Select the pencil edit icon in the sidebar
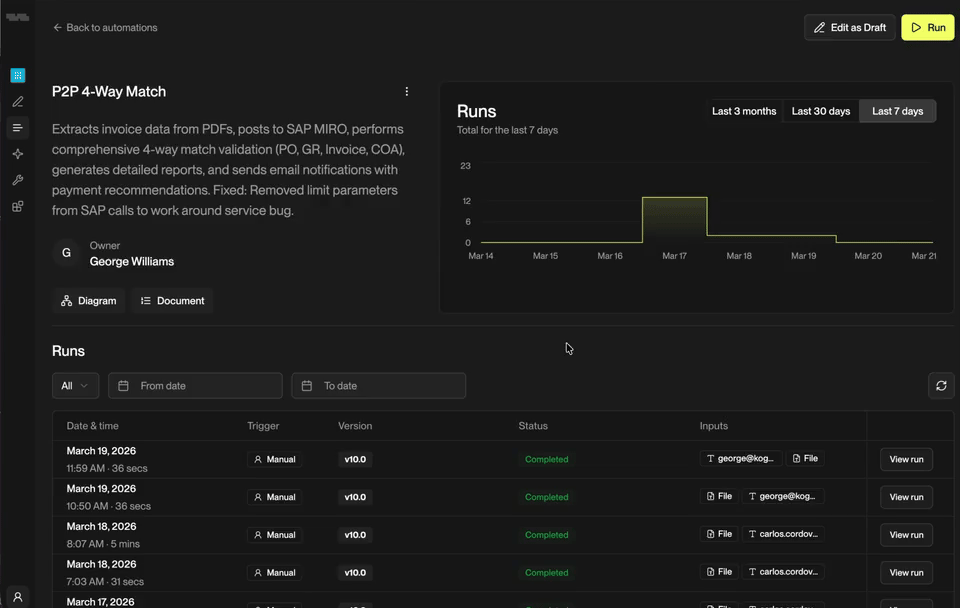The image size is (960, 608). [17, 101]
